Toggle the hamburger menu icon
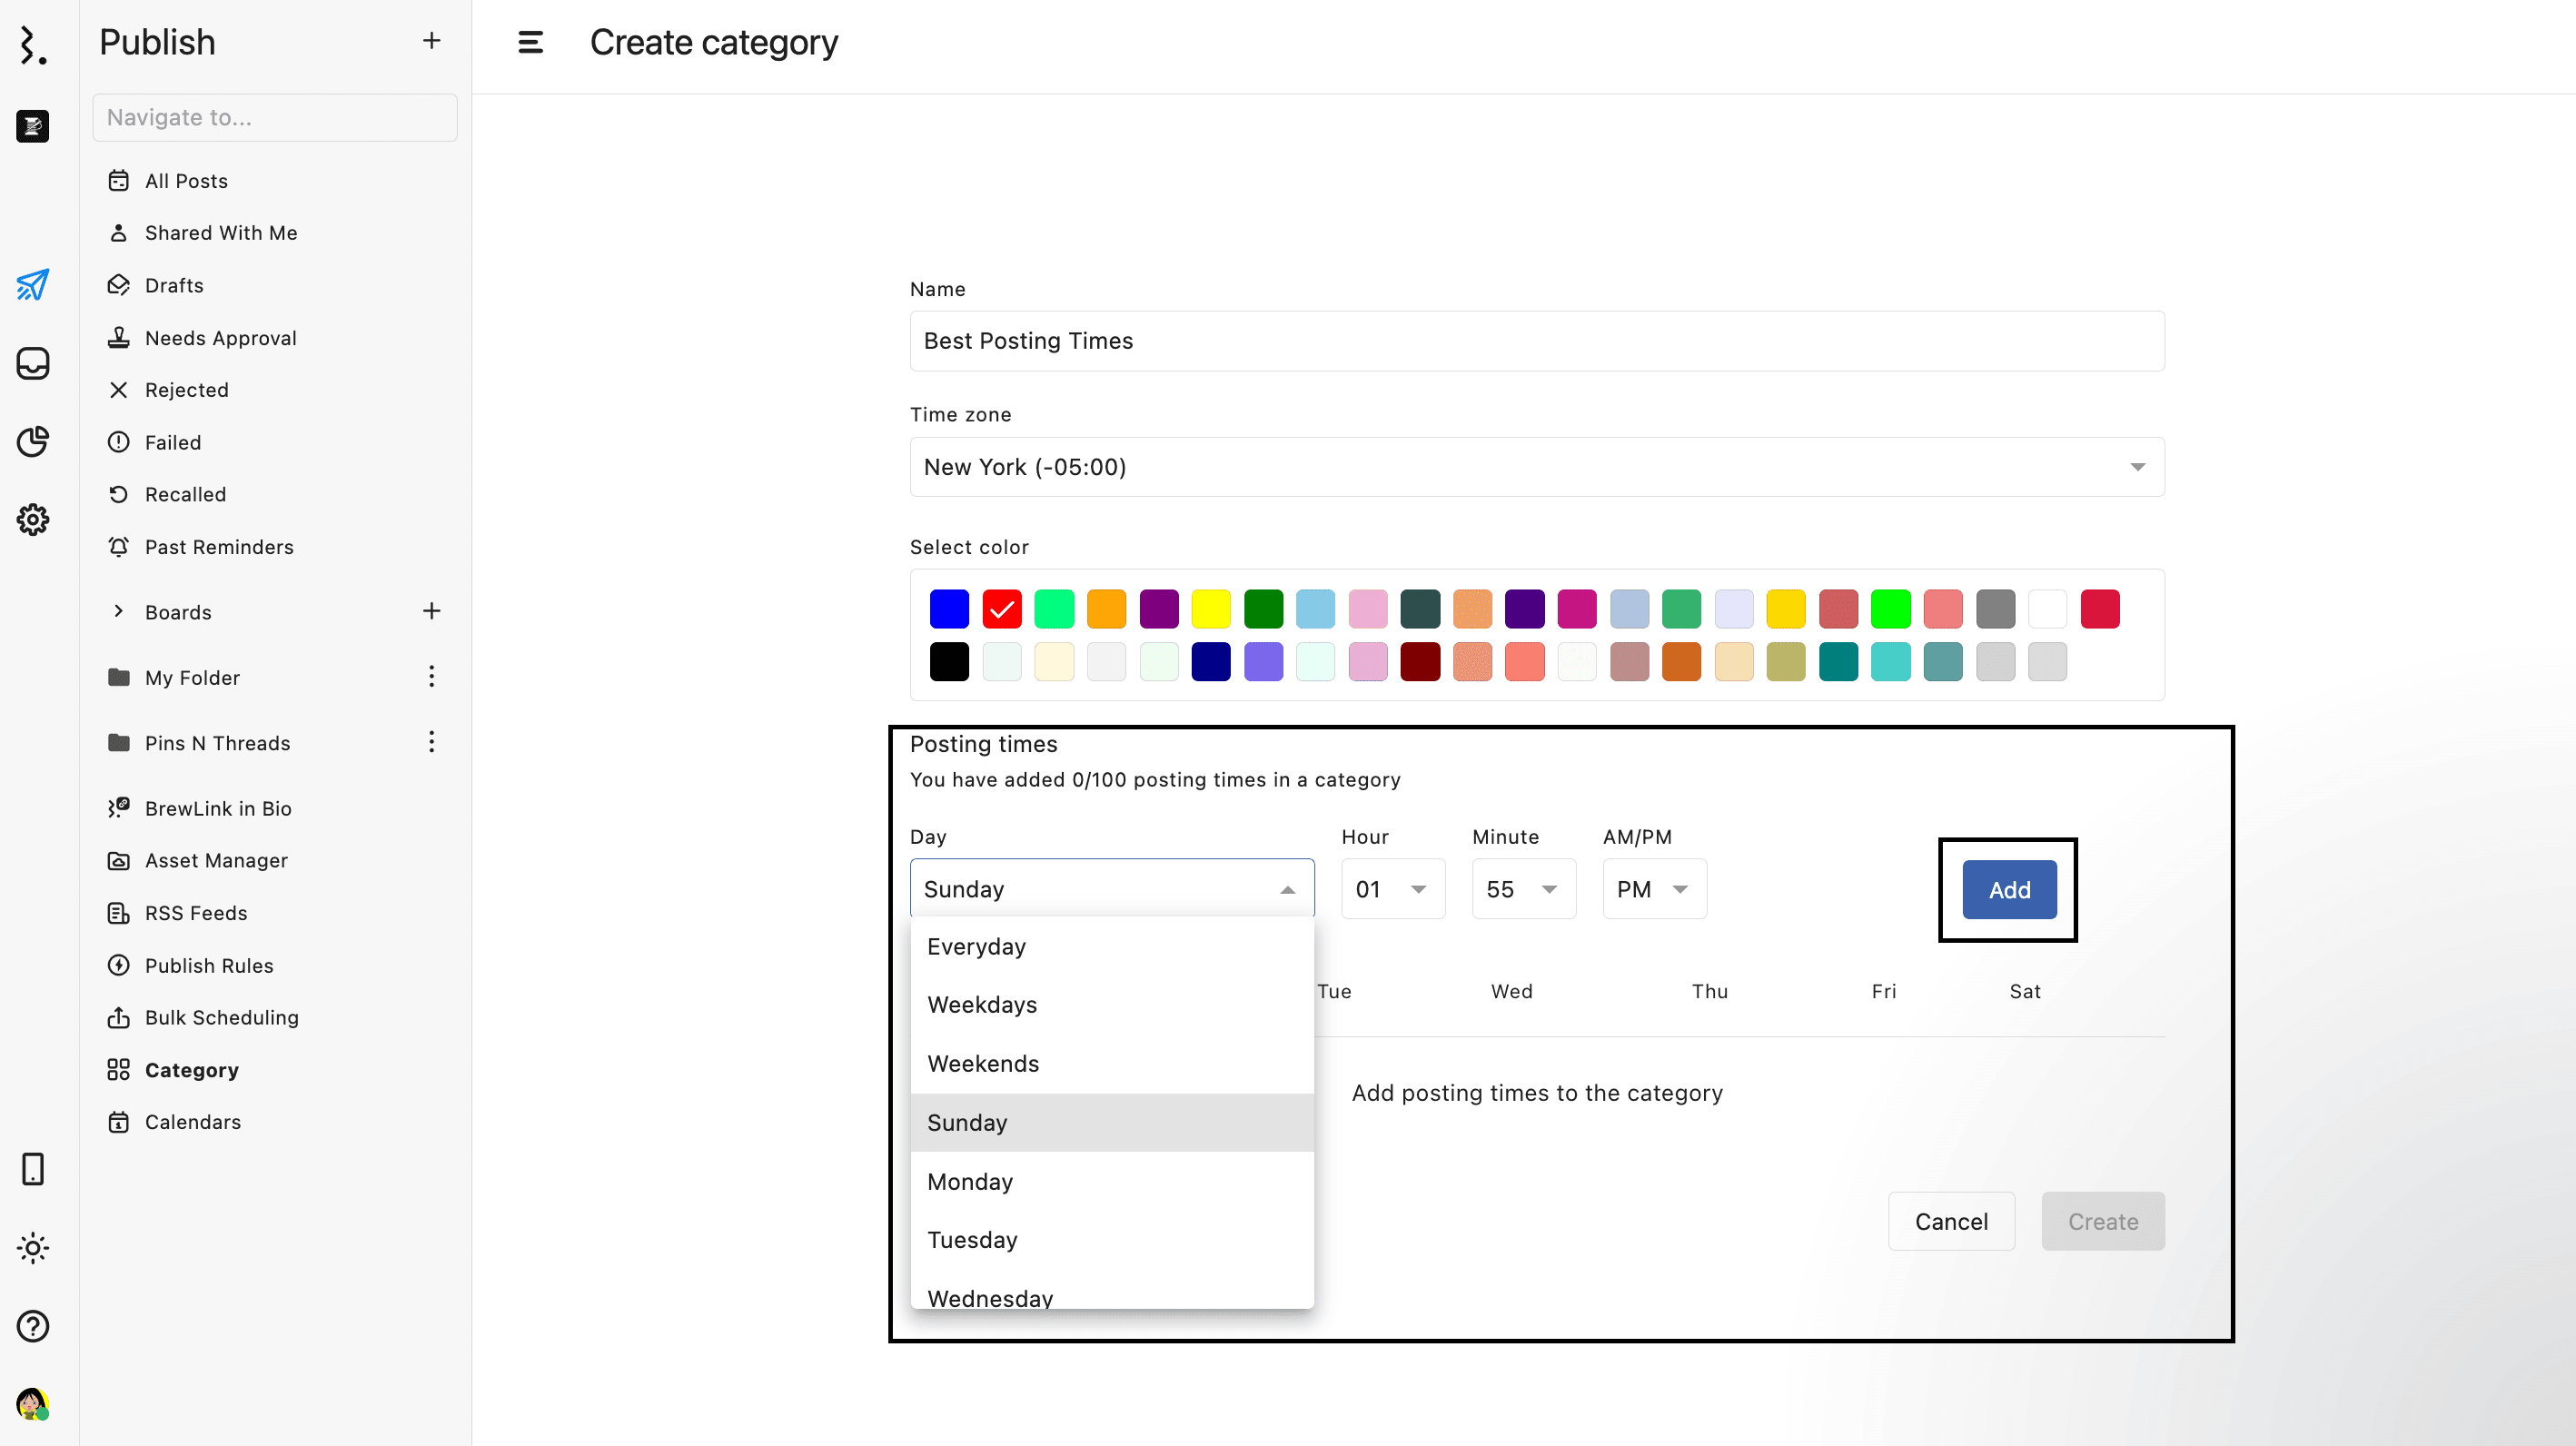This screenshot has height=1446, width=2576. pos(530,42)
